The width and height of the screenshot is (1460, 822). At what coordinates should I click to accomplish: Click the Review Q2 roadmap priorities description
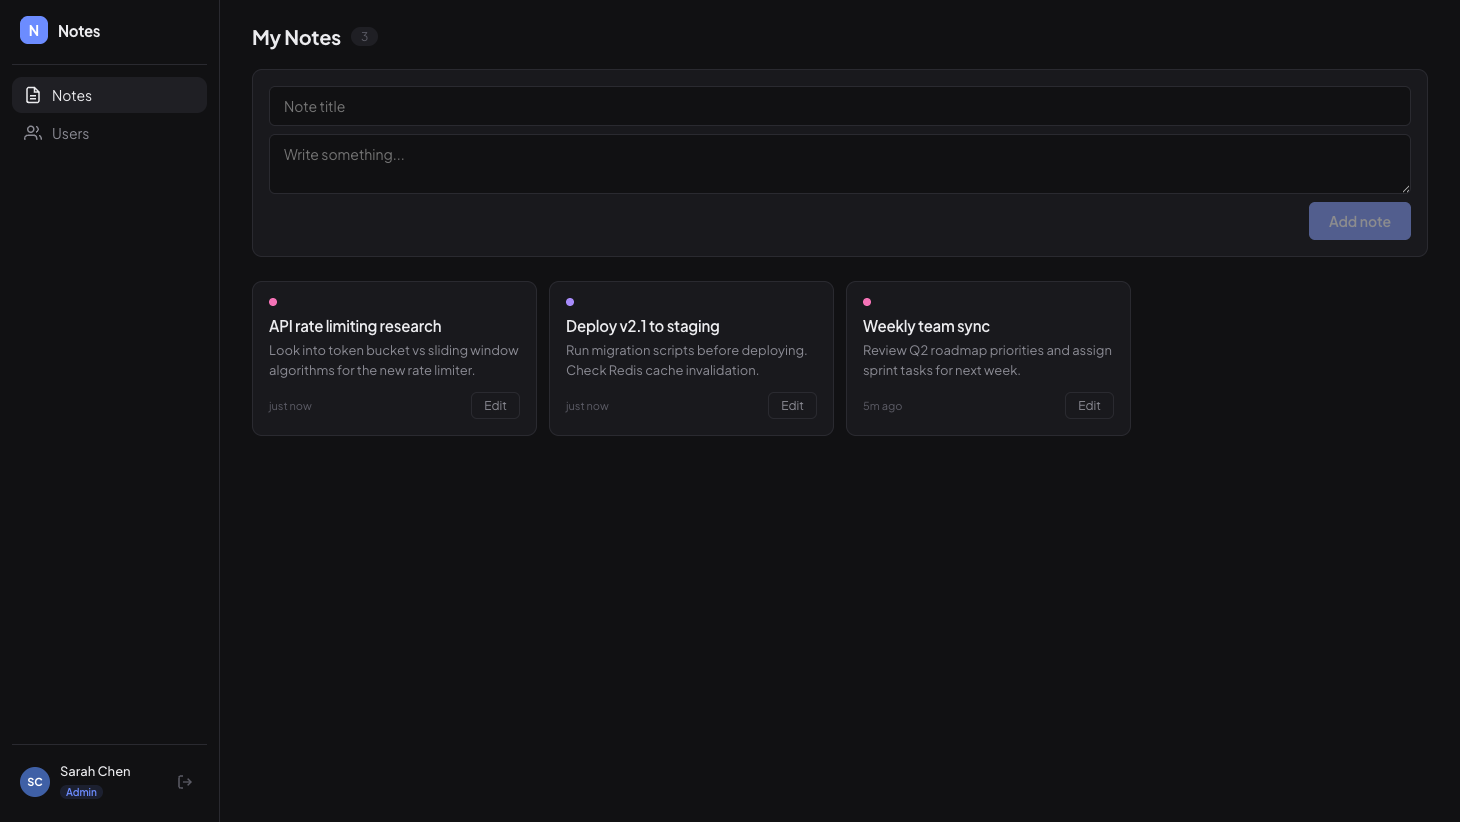click(987, 360)
